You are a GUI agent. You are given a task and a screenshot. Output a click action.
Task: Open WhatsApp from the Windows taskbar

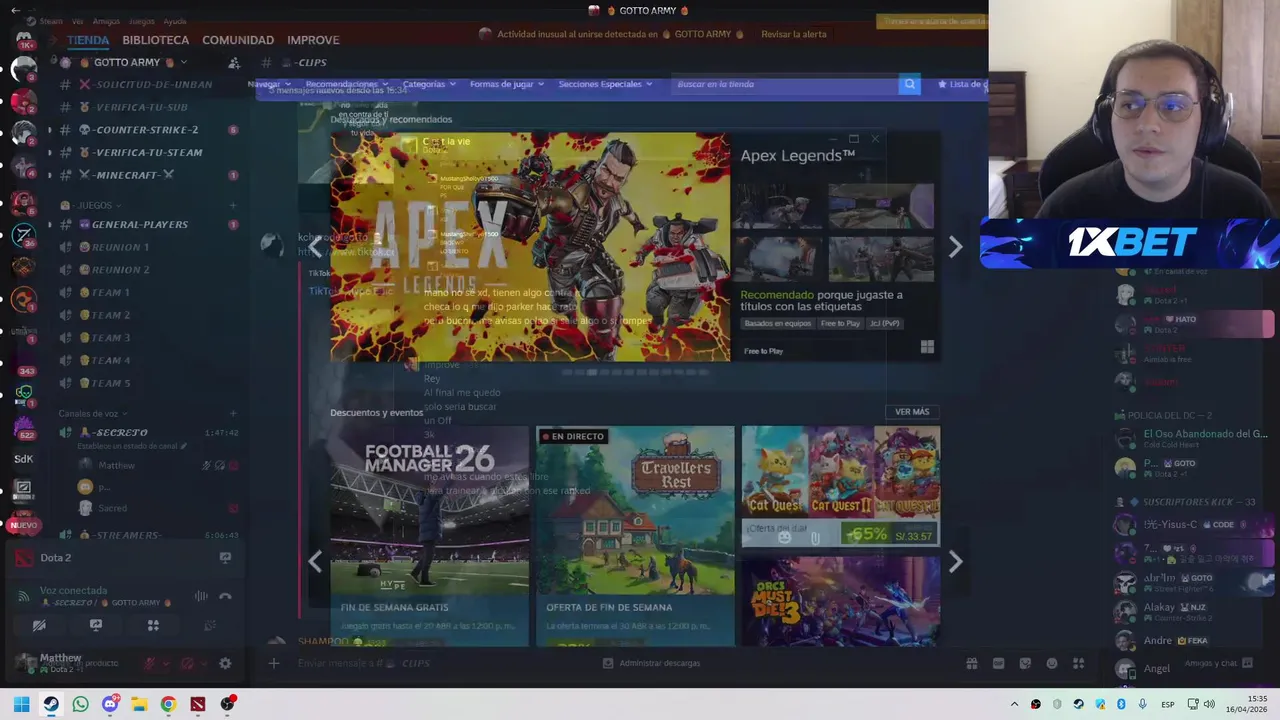point(80,704)
